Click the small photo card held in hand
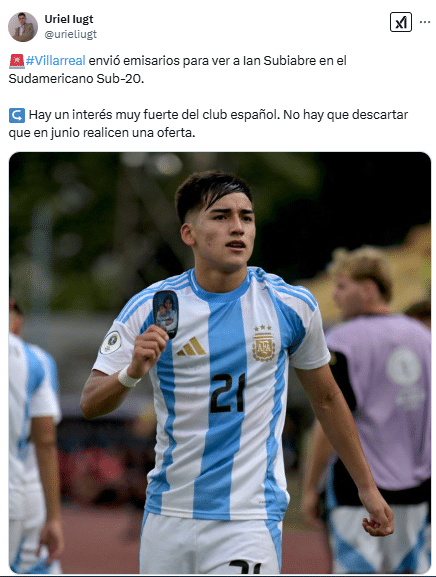Image resolution: width=436 pixels, height=577 pixels. click(x=166, y=314)
